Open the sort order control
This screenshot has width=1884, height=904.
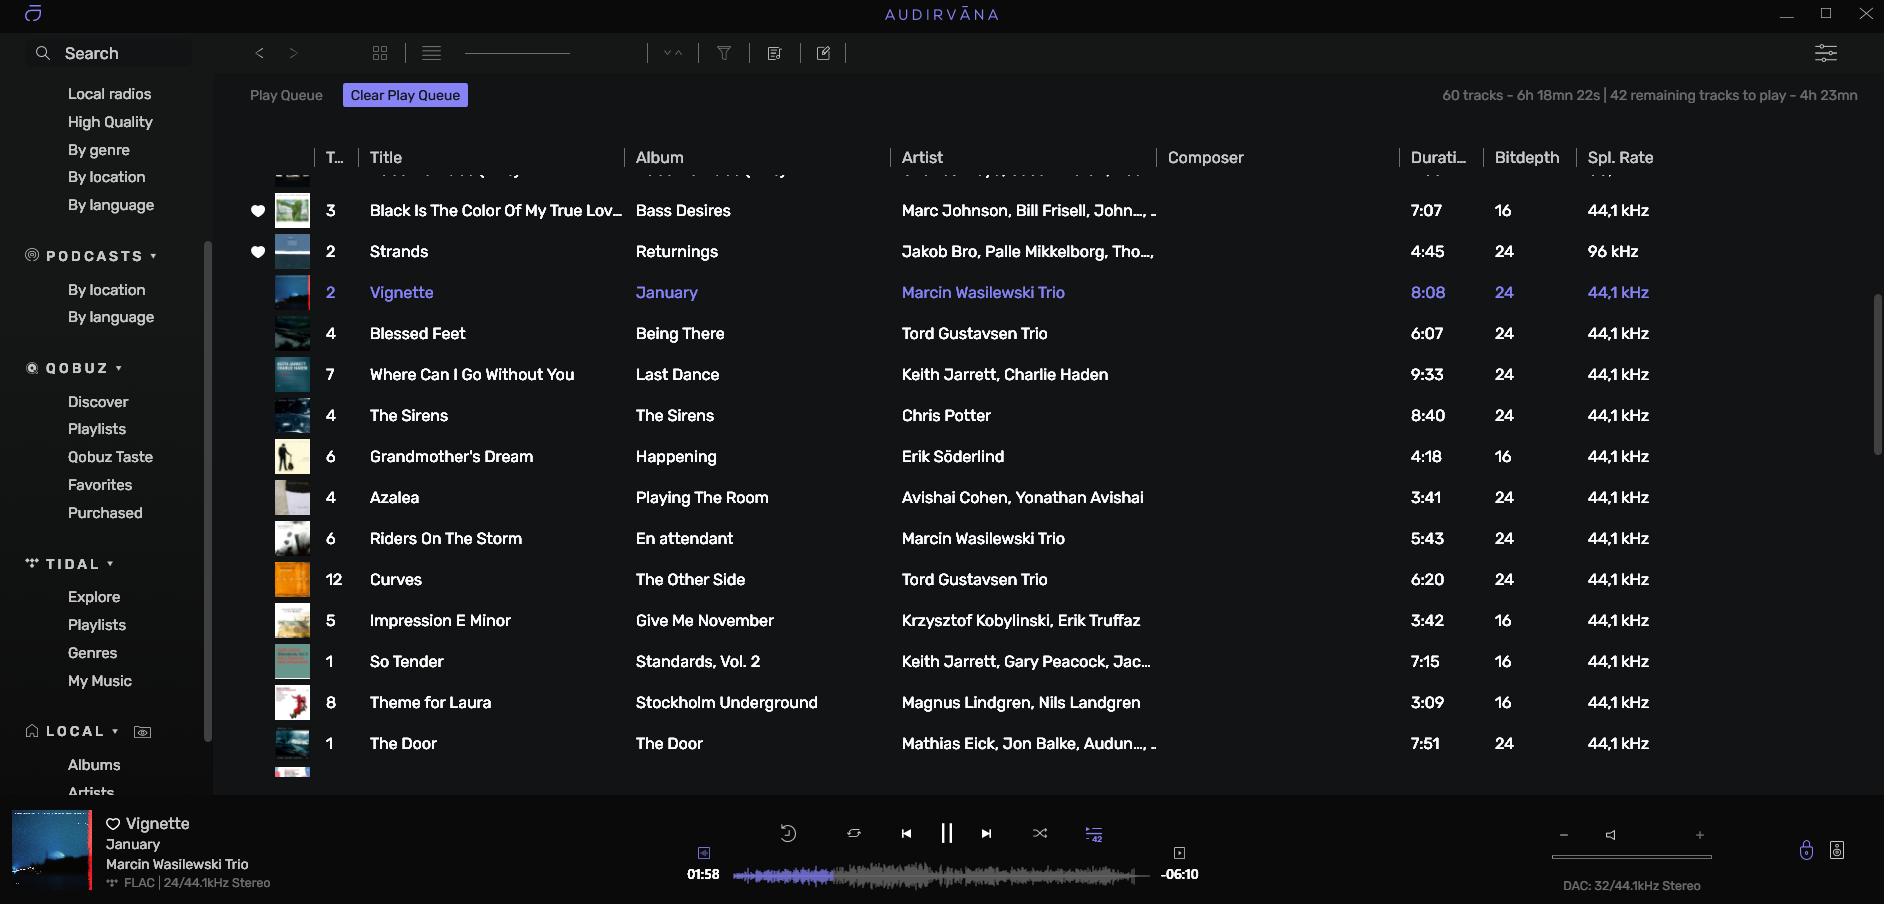point(673,53)
